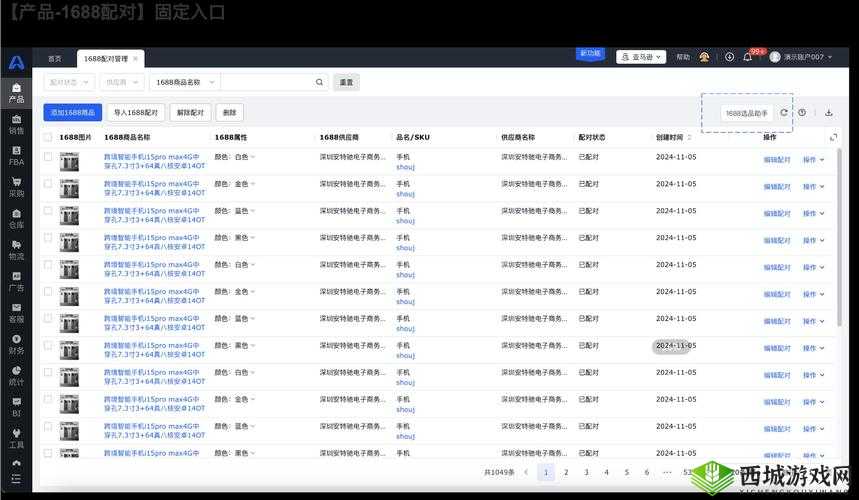The height and width of the screenshot is (500, 859).
Task: Select the 1688配对管理 tab
Action: point(106,59)
